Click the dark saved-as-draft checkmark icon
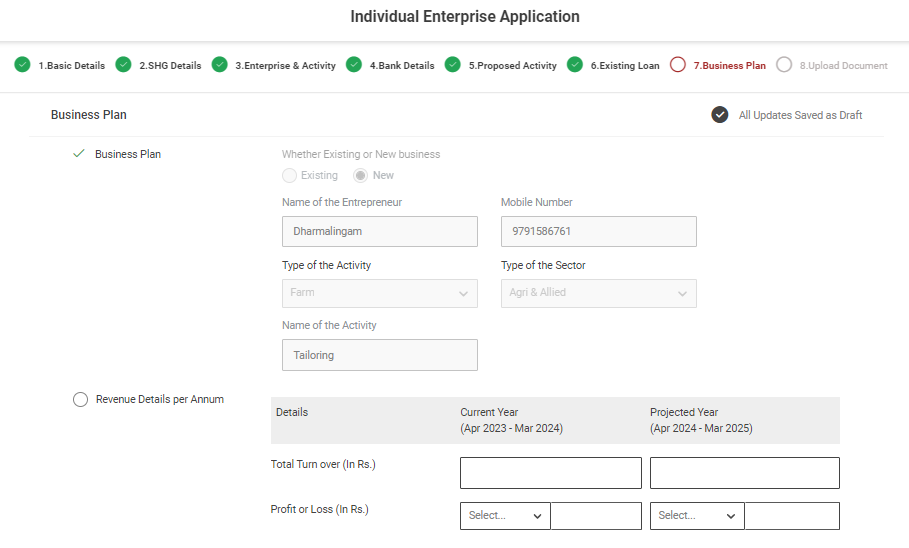Screen dimensions: 909x548 (720, 115)
